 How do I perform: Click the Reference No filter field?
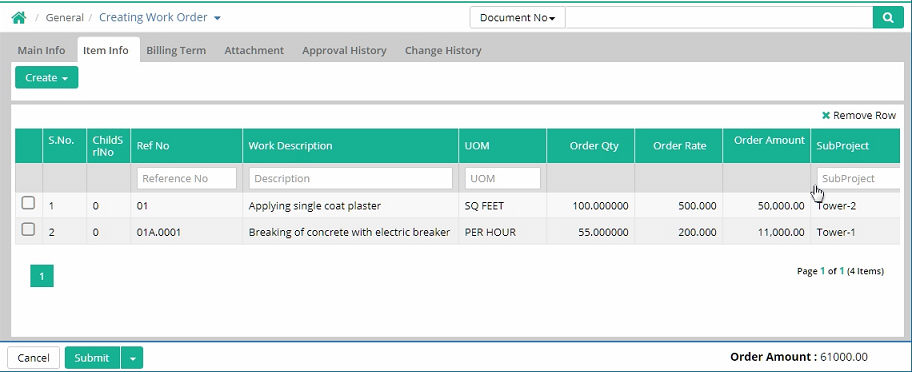(187, 178)
